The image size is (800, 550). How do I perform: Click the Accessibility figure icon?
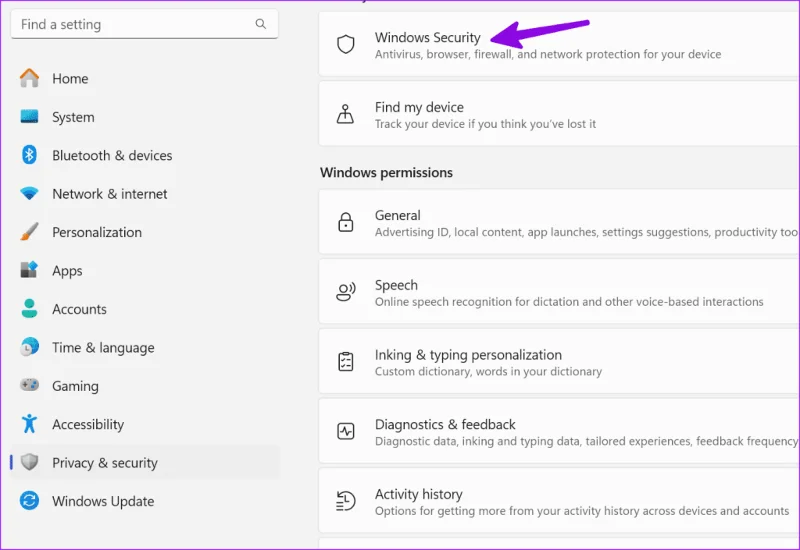point(29,423)
